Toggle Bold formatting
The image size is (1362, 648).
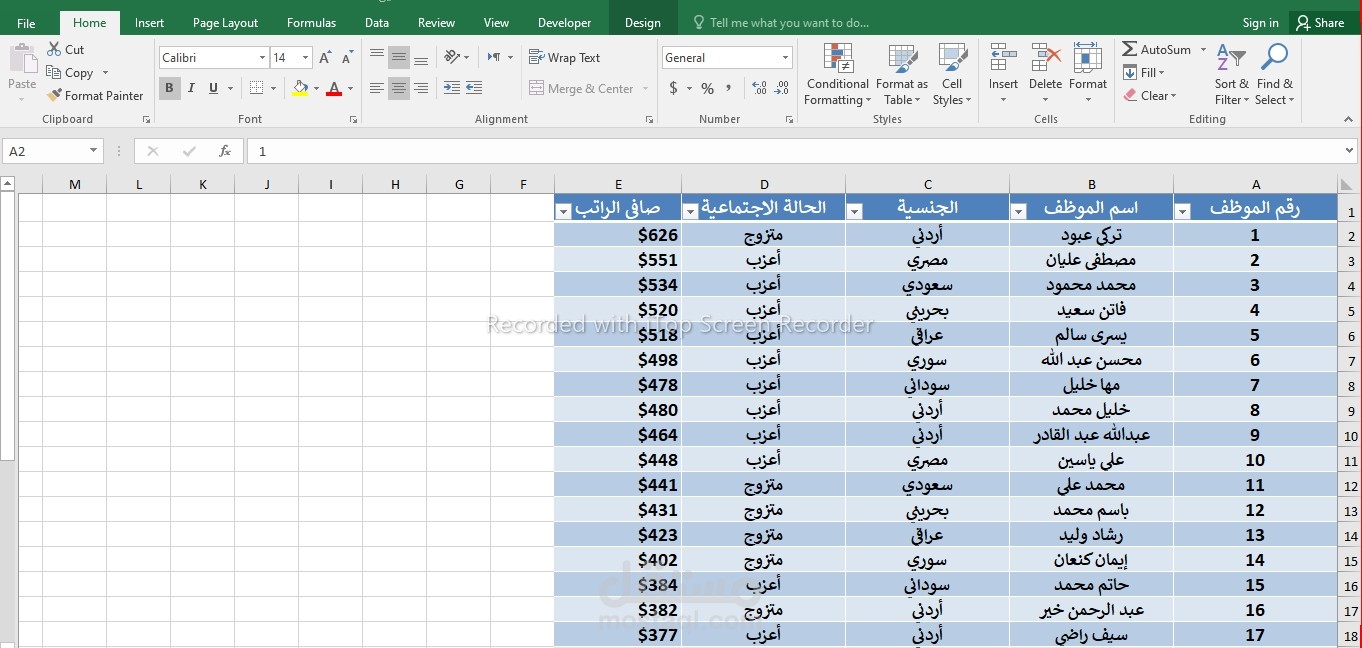[169, 88]
